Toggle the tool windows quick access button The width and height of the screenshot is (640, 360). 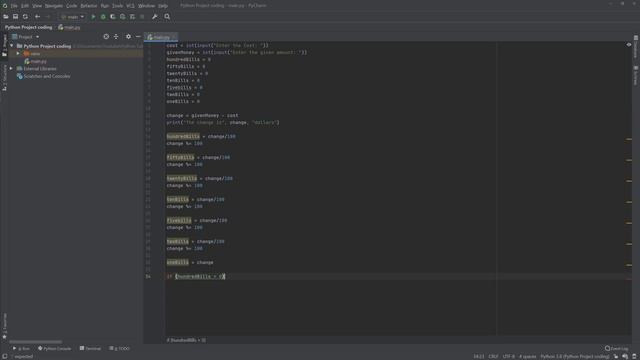click(4, 356)
